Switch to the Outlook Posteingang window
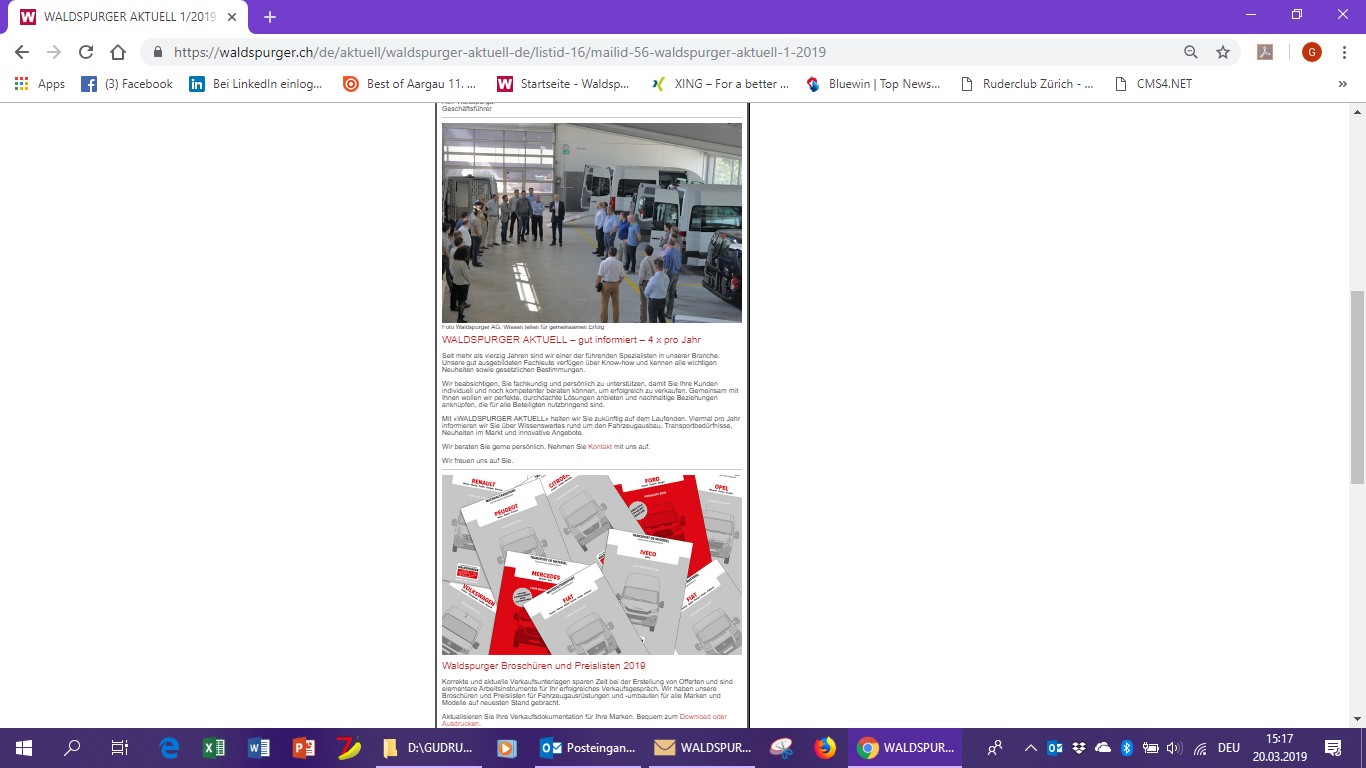 click(587, 748)
